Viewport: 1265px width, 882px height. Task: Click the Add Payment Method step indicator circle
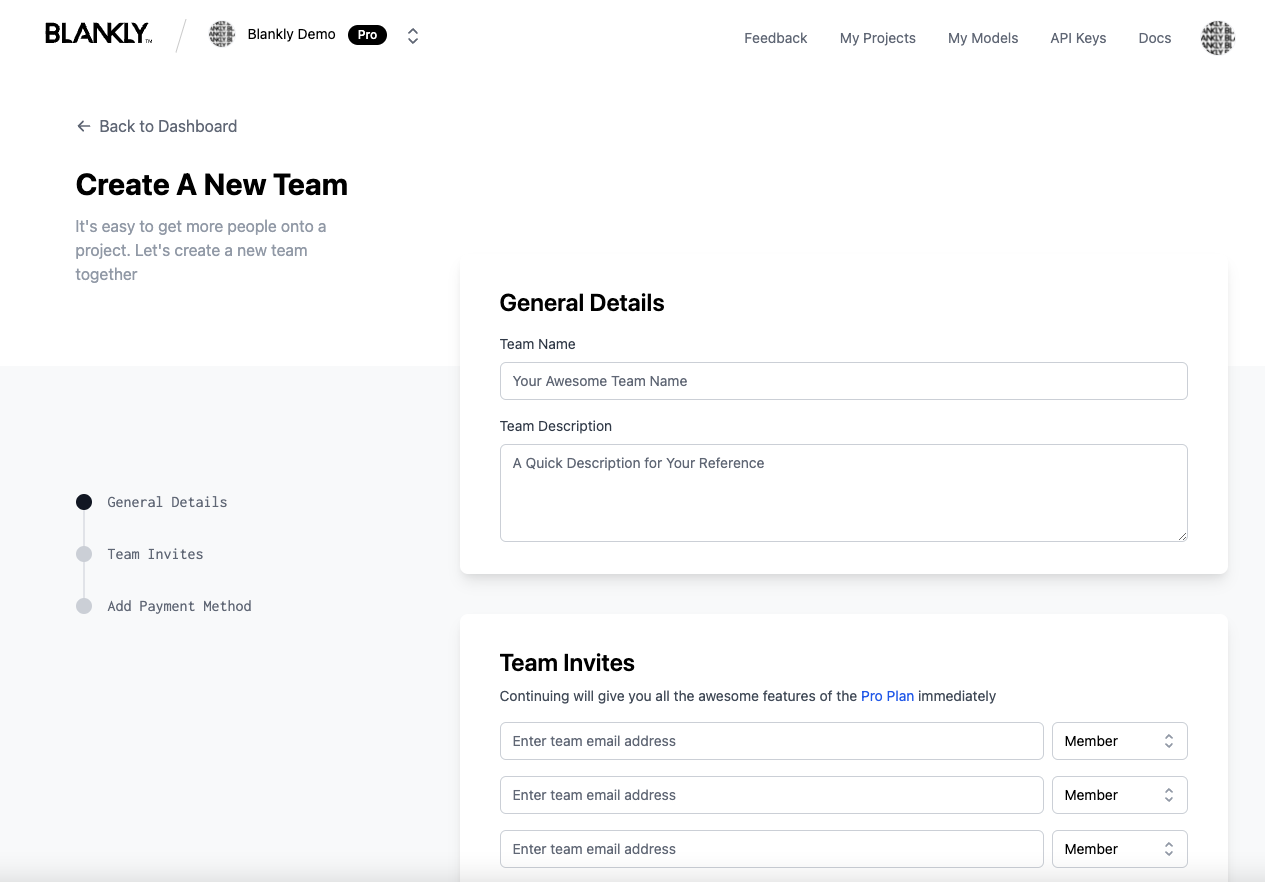click(84, 605)
